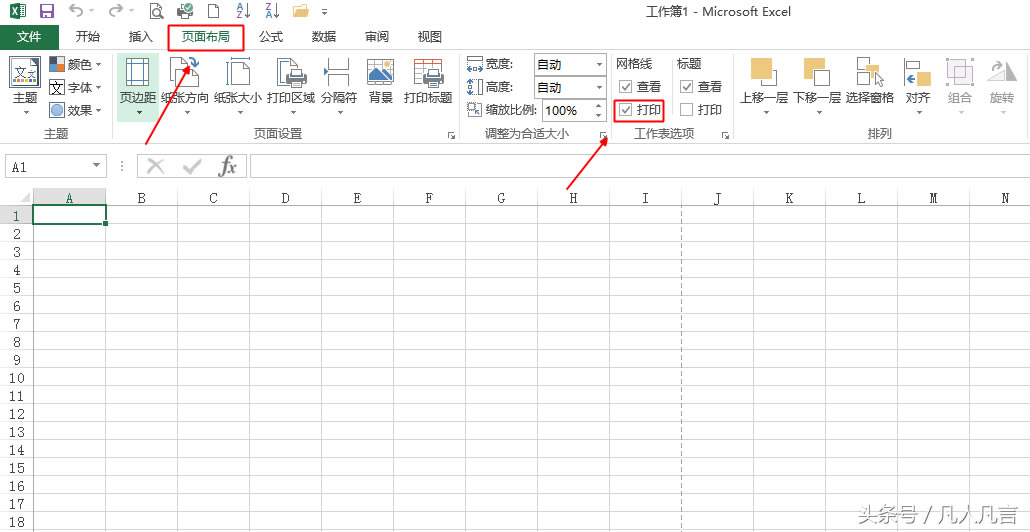Click the 背景 background icon

tap(380, 76)
